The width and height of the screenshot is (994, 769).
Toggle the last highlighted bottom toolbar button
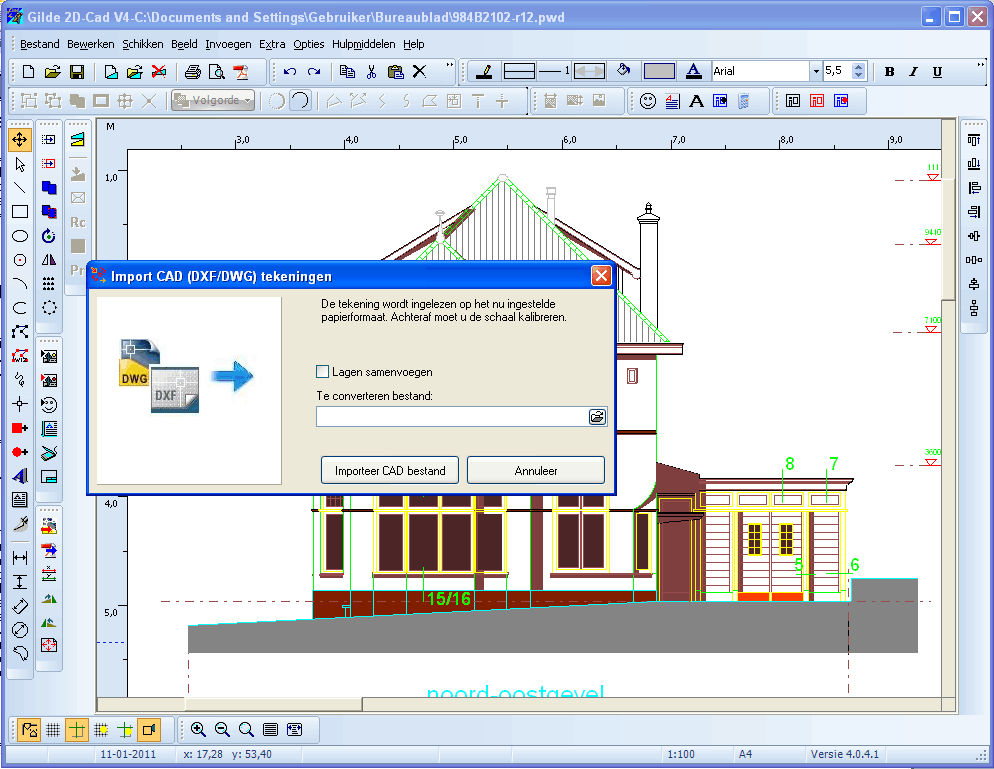click(149, 730)
